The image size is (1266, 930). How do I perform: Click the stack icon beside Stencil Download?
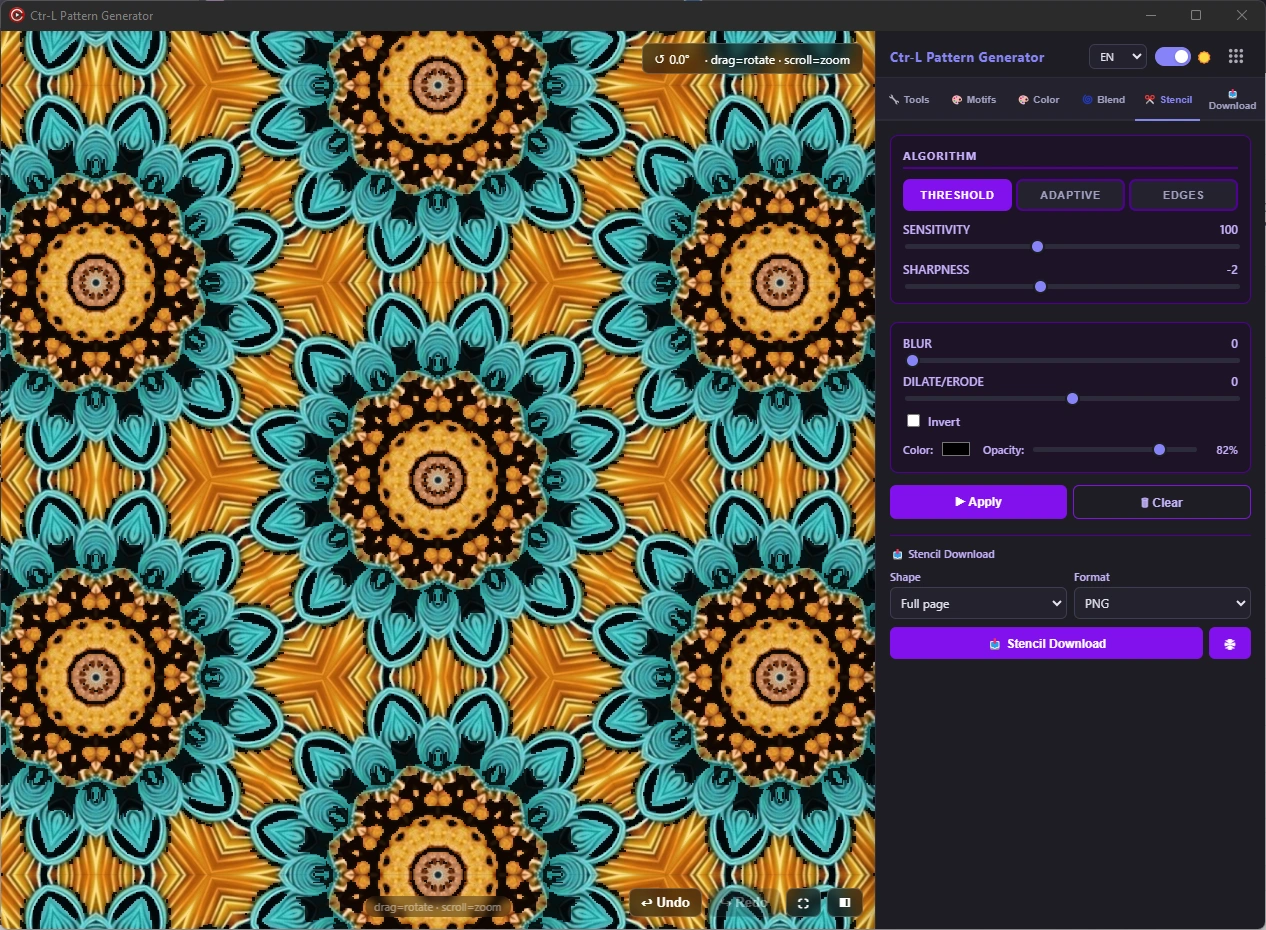pos(1230,644)
